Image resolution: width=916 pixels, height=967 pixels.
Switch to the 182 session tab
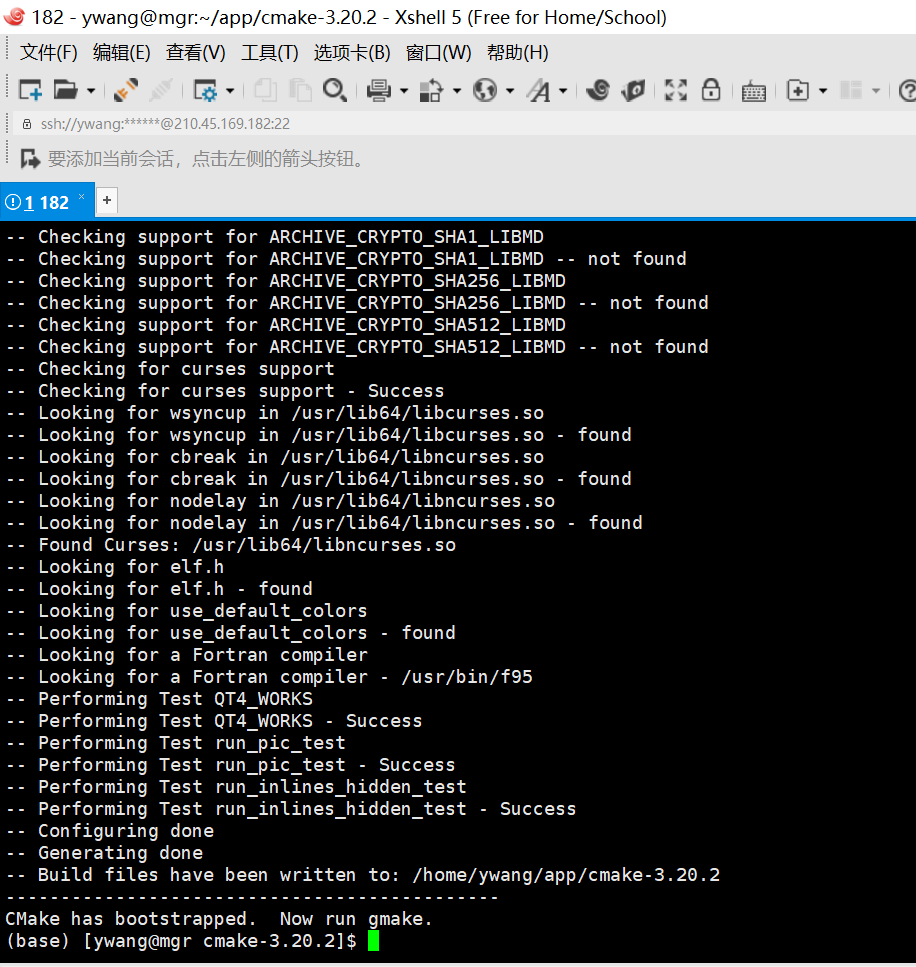pos(45,201)
